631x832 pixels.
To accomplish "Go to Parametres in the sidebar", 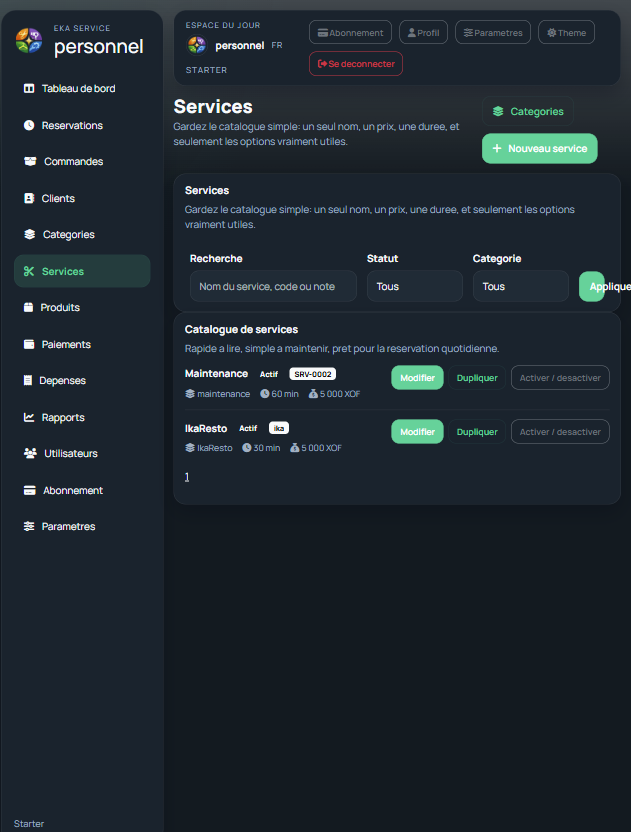I will pyautogui.click(x=68, y=527).
